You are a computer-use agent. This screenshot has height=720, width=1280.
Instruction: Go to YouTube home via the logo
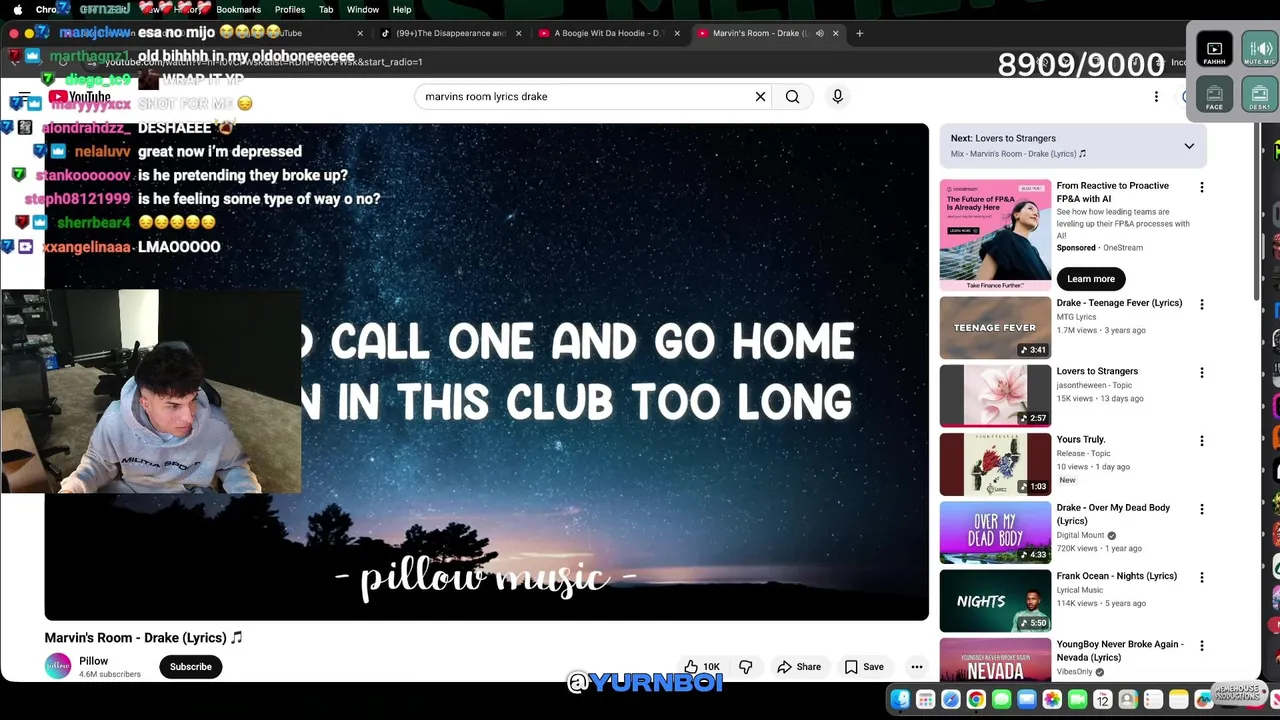(x=80, y=97)
